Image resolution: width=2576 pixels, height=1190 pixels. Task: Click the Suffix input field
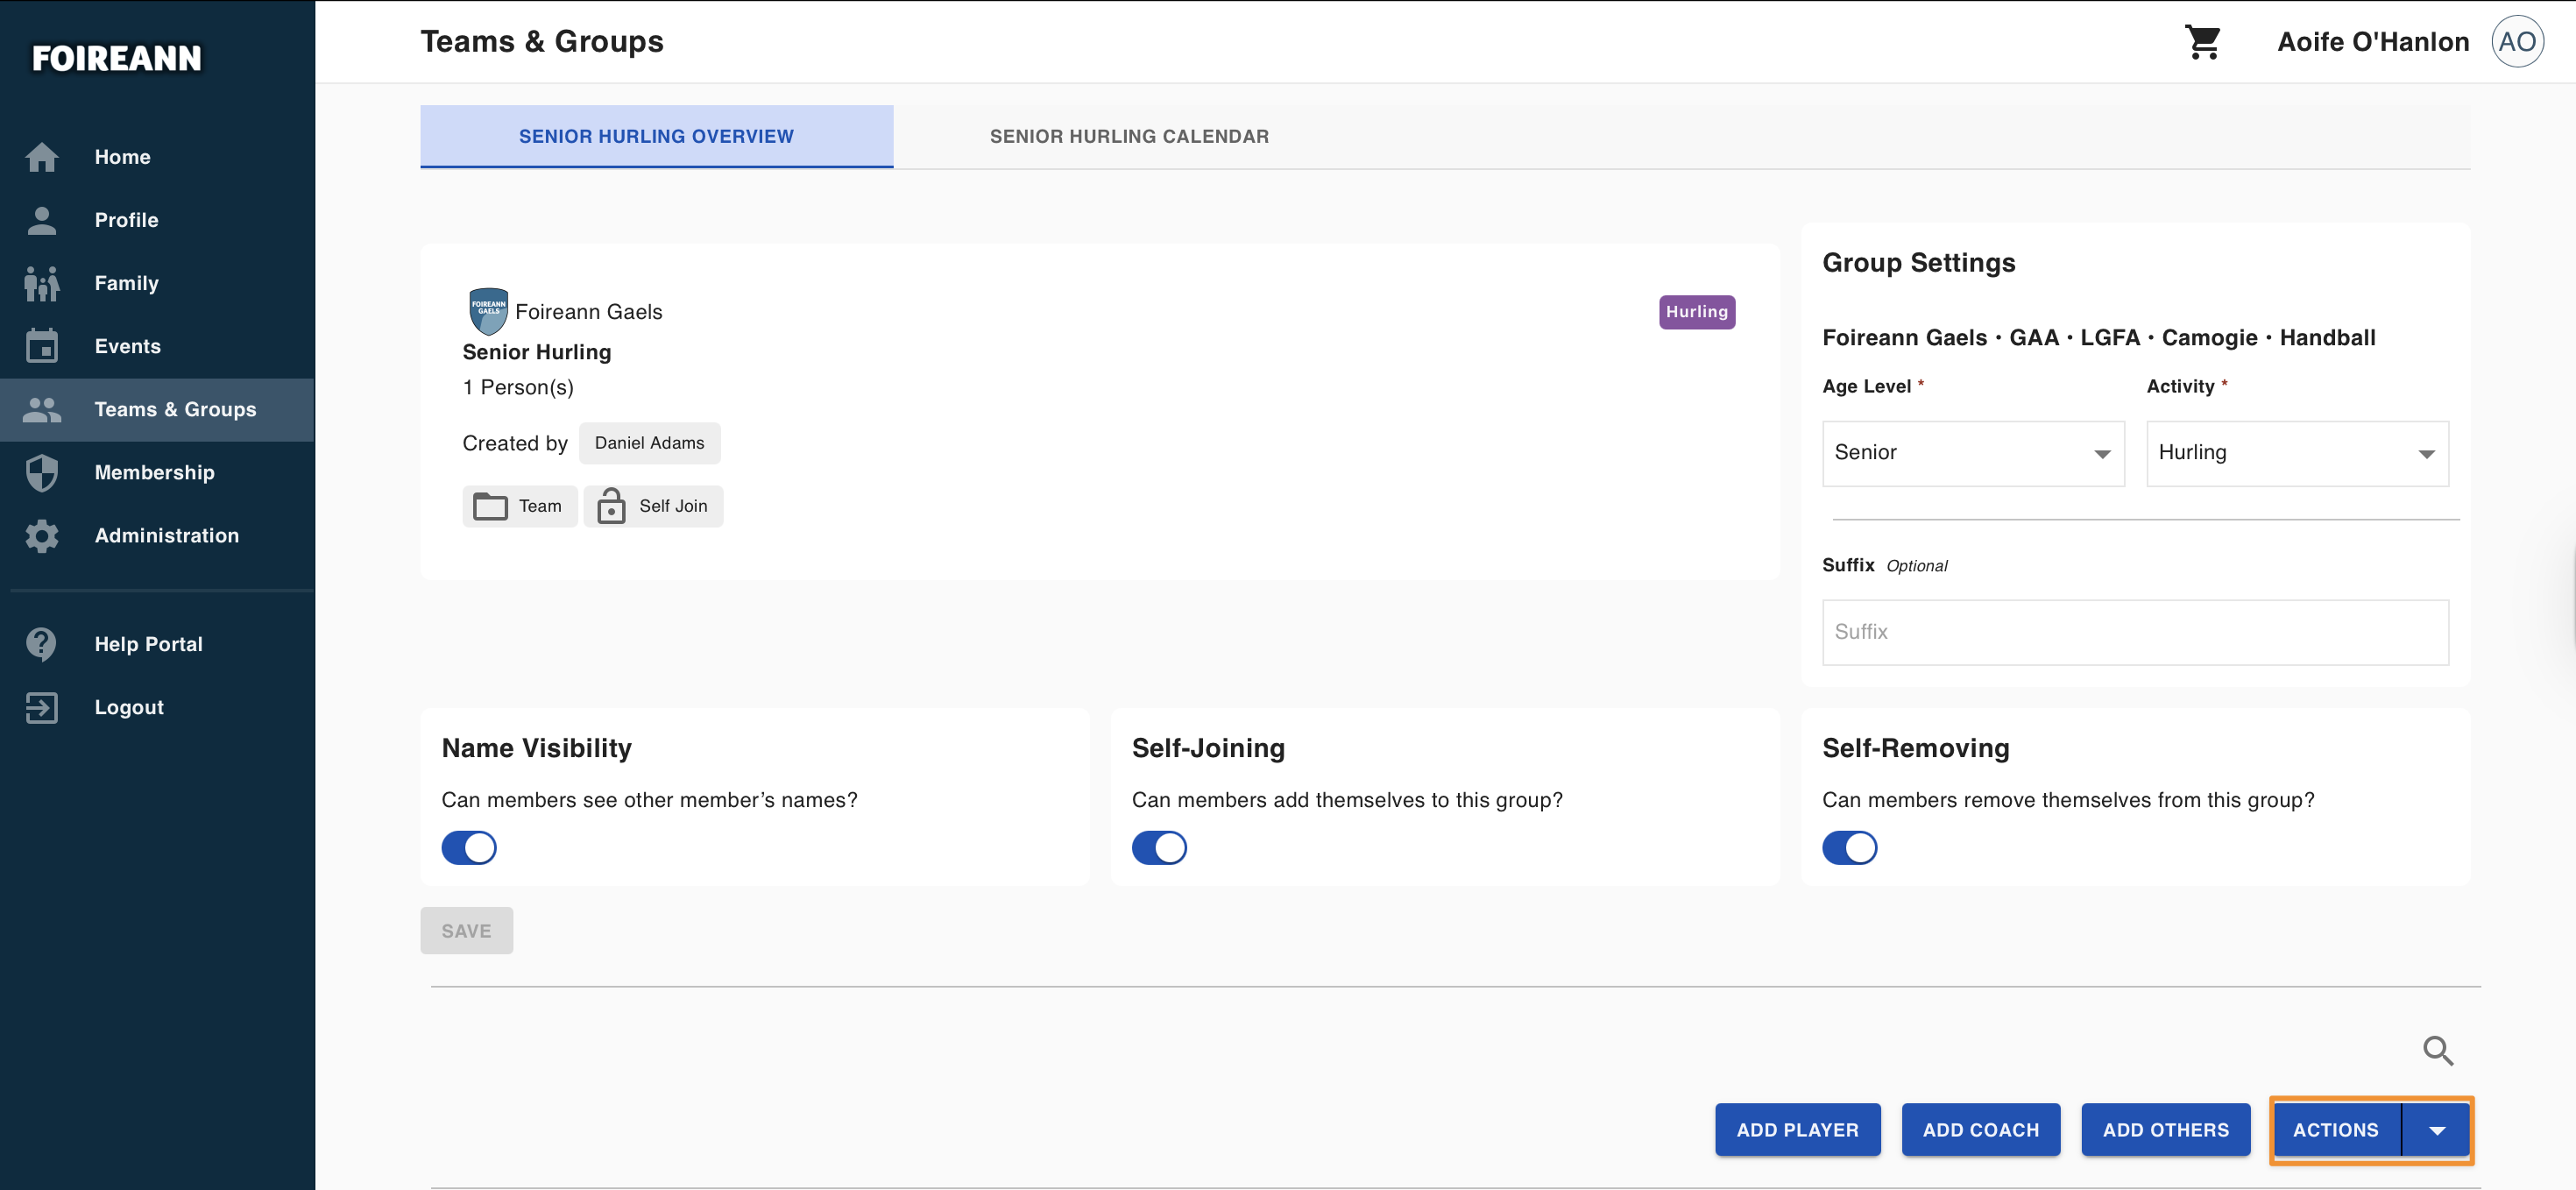pyautogui.click(x=2135, y=632)
